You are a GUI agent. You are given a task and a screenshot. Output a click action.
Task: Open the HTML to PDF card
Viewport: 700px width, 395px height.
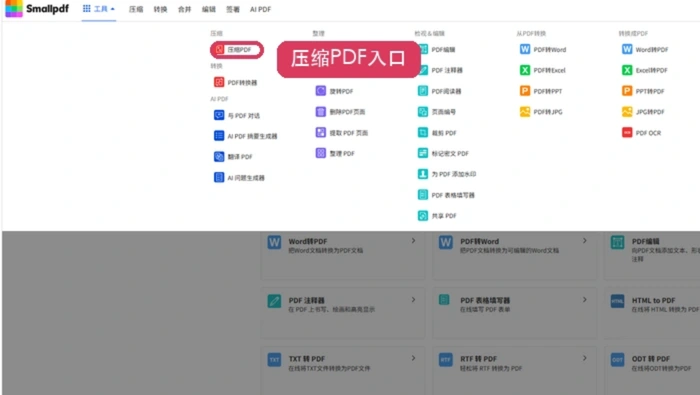tap(652, 312)
